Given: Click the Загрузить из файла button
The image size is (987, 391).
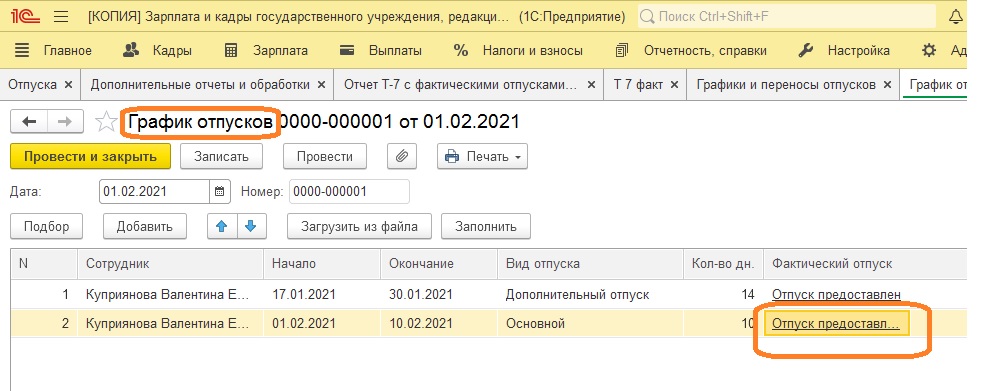Looking at the screenshot, I should [x=359, y=226].
